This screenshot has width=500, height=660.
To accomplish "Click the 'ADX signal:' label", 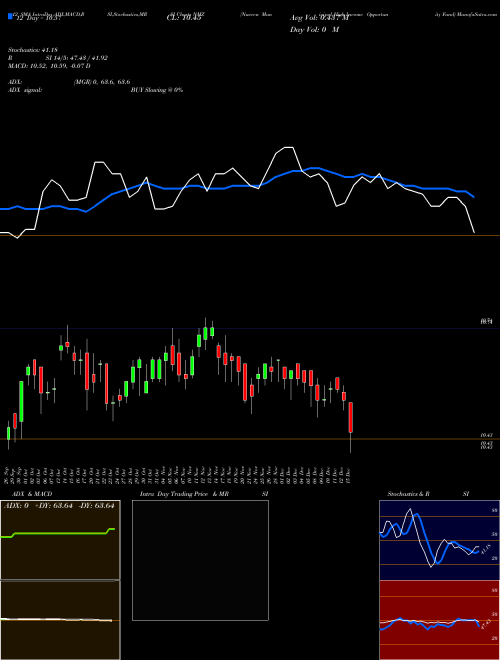I will point(25,90).
